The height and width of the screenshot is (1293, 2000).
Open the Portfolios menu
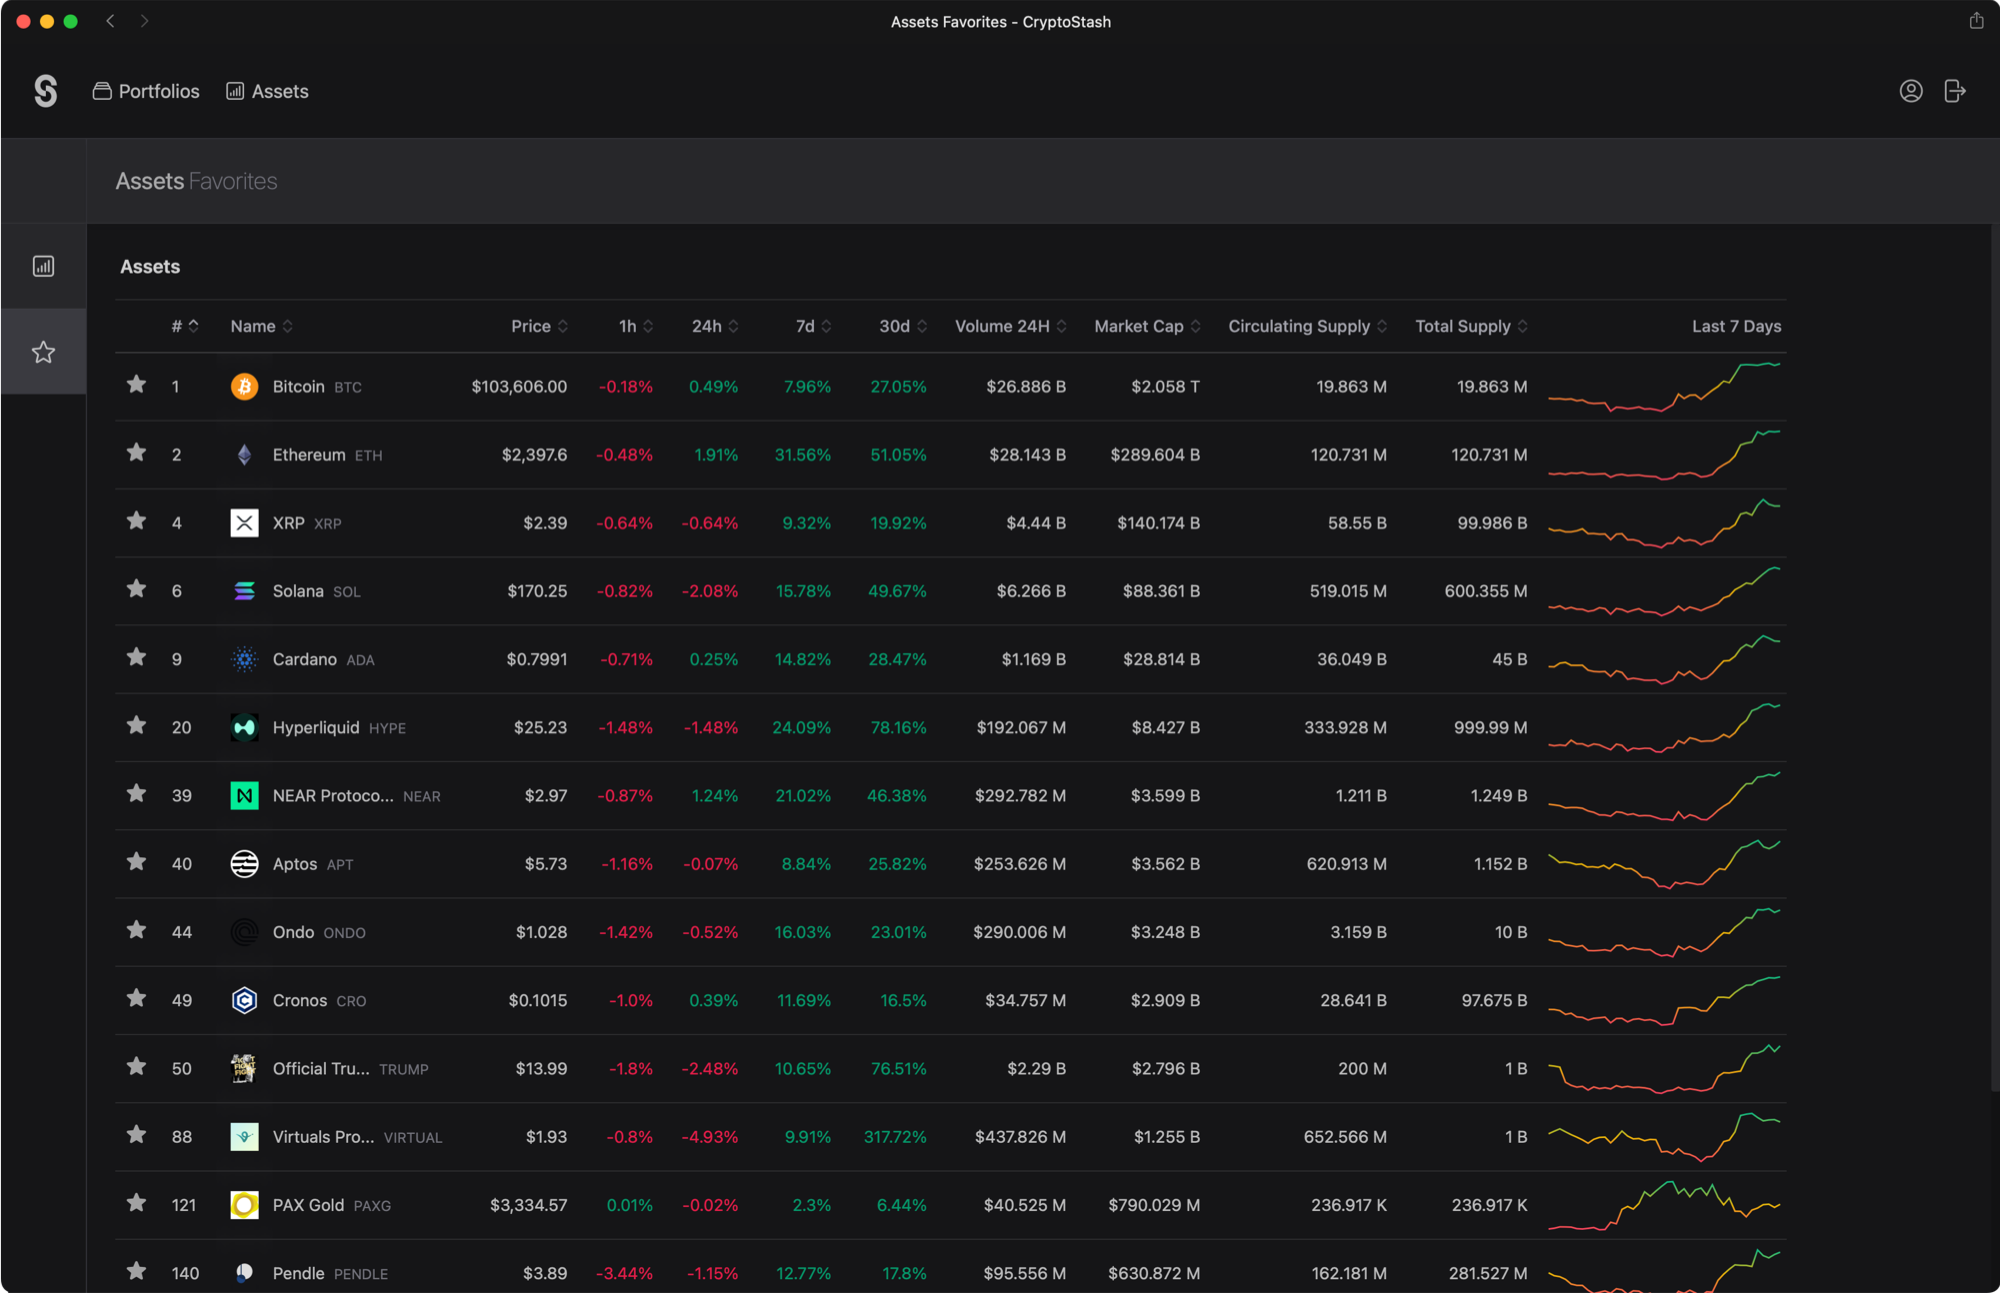(x=146, y=91)
